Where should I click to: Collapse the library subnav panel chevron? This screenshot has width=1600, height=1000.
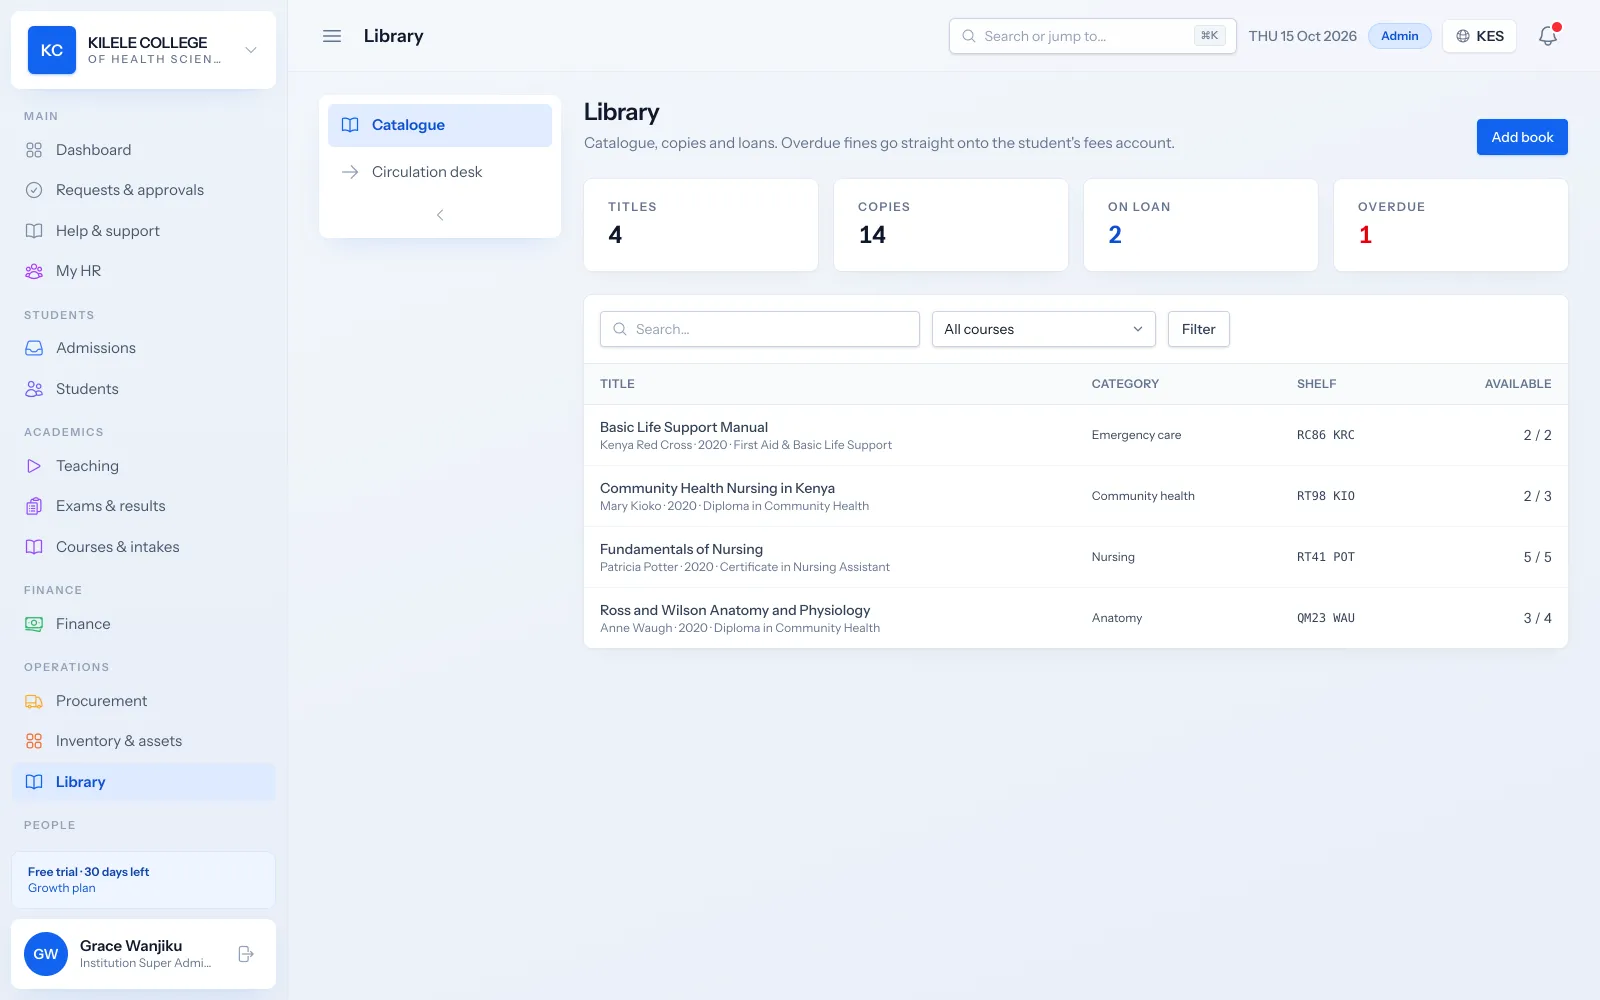pyautogui.click(x=440, y=215)
